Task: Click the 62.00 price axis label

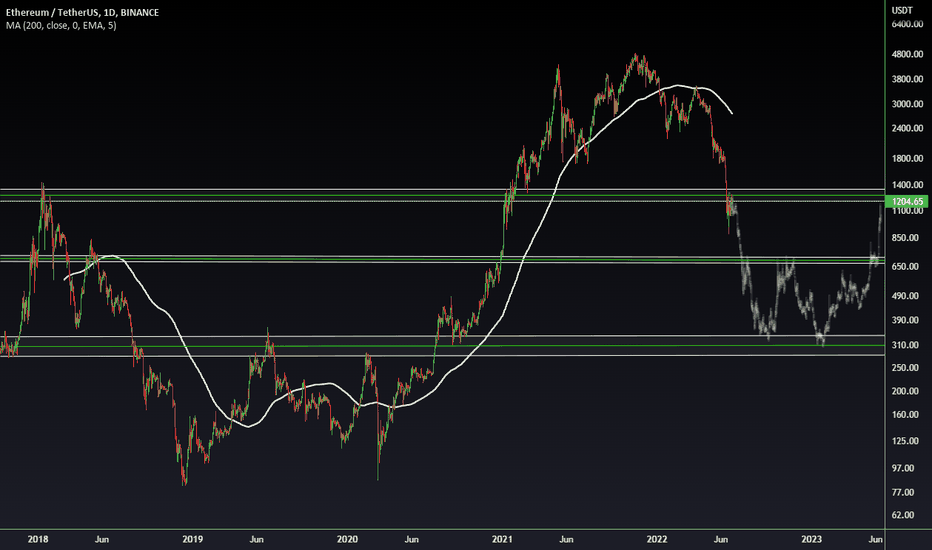Action: pos(903,515)
